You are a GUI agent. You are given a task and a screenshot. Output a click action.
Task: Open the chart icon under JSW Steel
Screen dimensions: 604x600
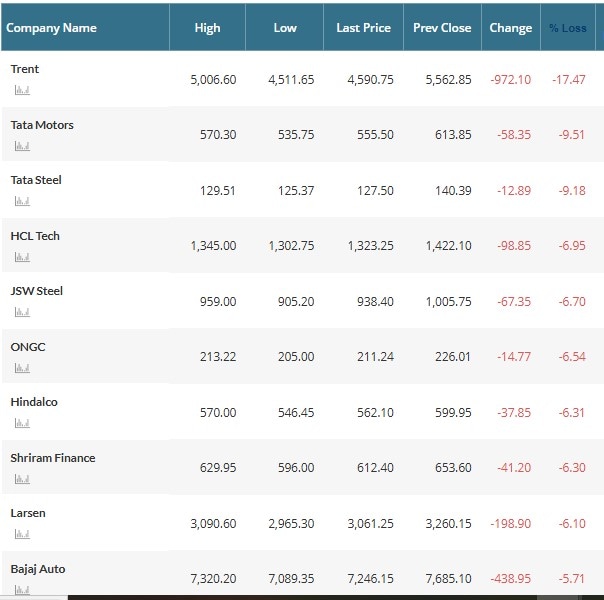21,312
